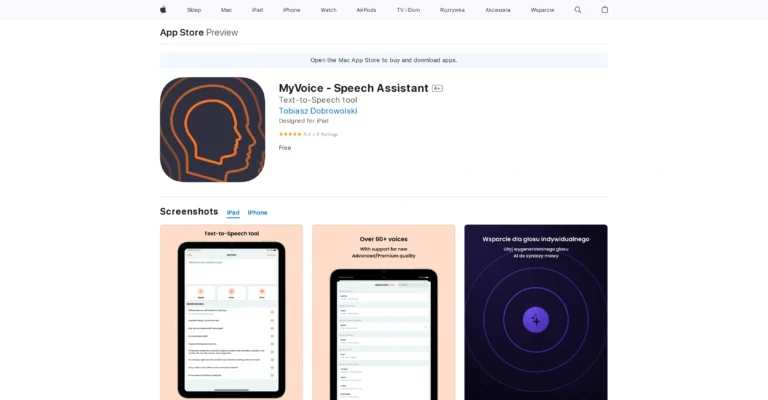Viewport: 768px width, 400px height.
Task: Open Watch menu item
Action: 329,10
